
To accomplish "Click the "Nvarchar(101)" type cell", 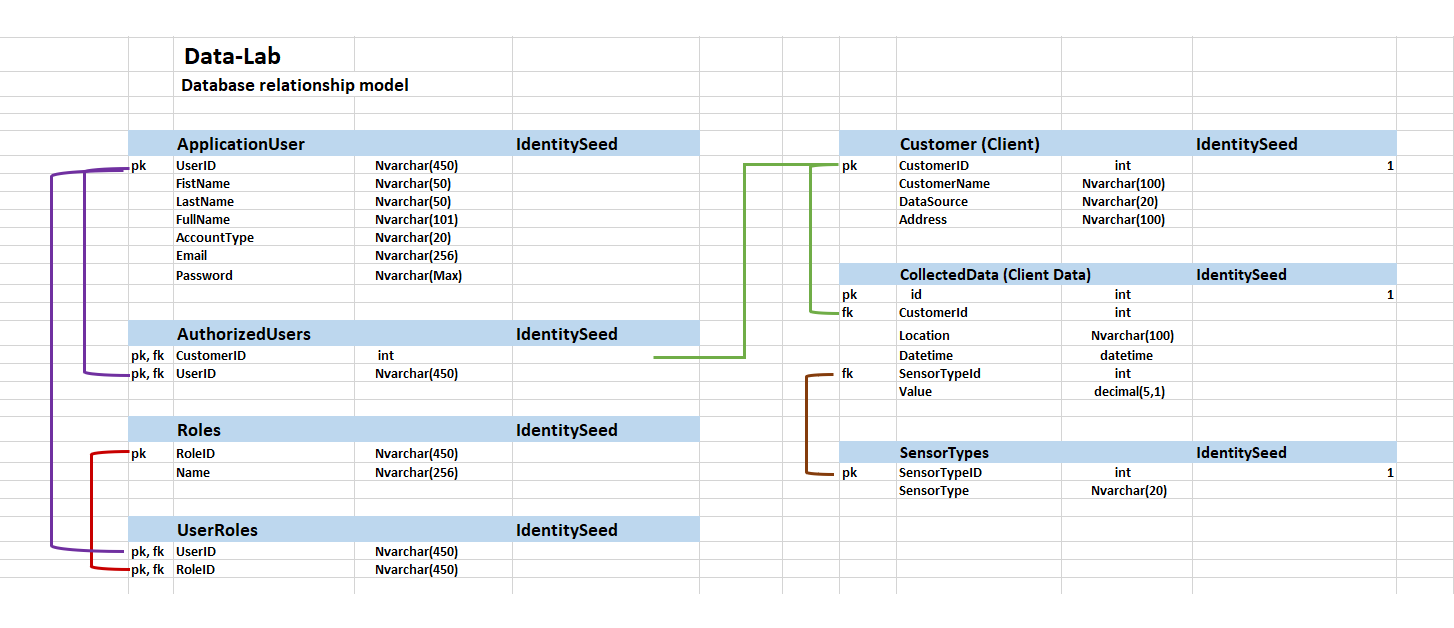I will point(417,220).
